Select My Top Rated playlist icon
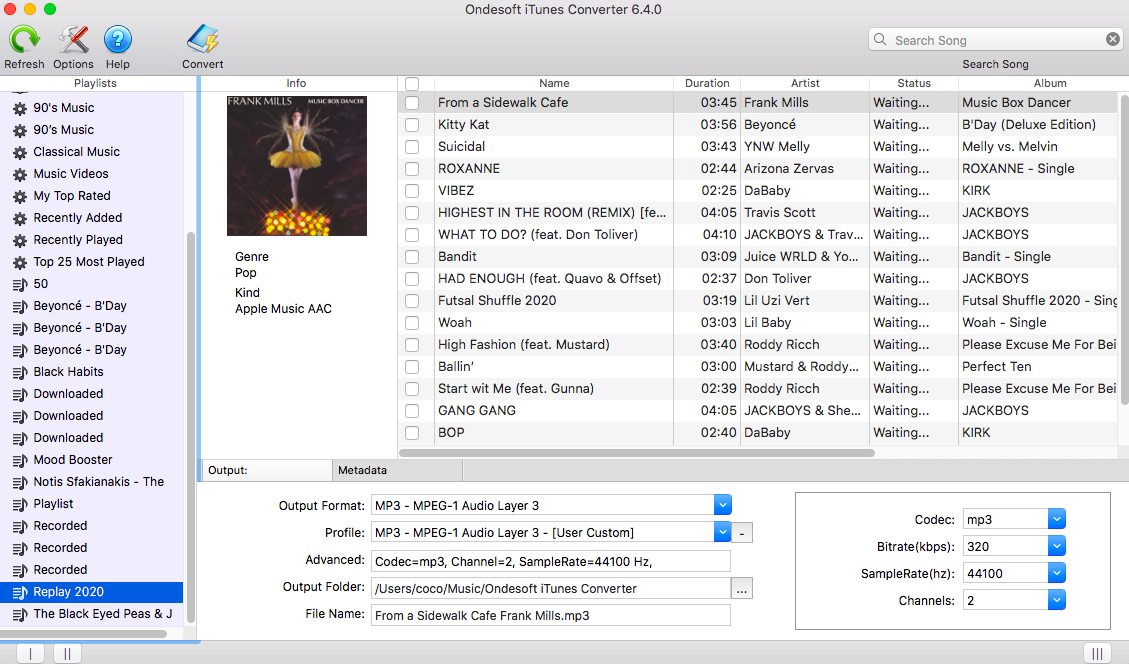The width and height of the screenshot is (1129, 664). pyautogui.click(x=20, y=196)
